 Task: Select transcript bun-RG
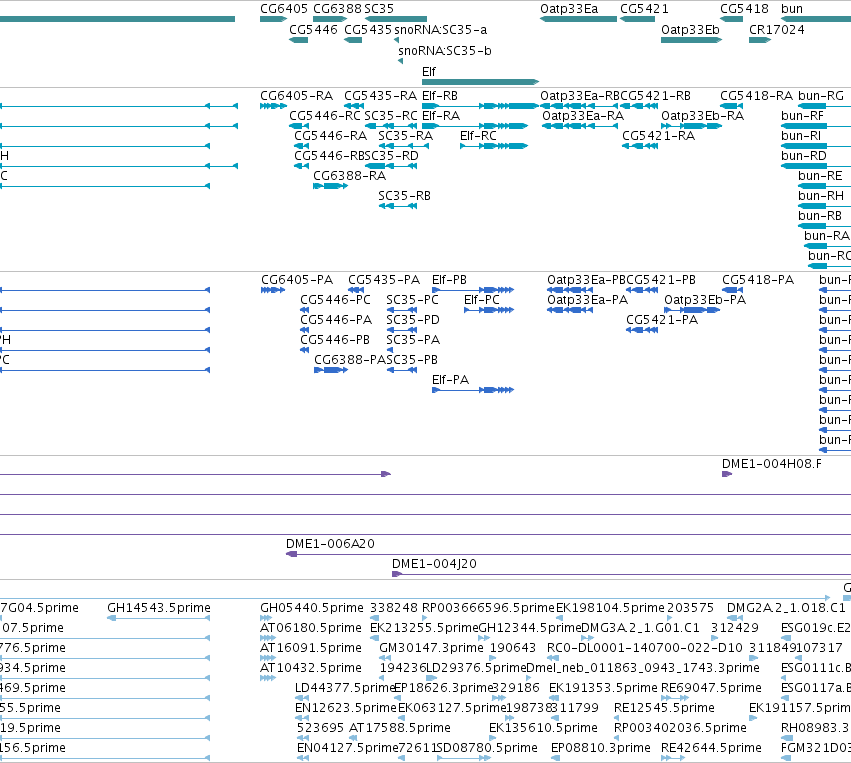[x=824, y=106]
